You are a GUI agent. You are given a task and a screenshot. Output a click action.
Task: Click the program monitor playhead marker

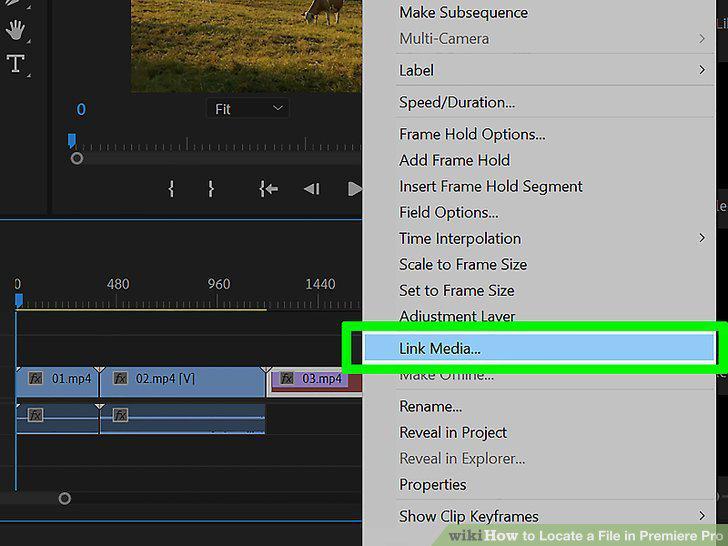(72, 140)
